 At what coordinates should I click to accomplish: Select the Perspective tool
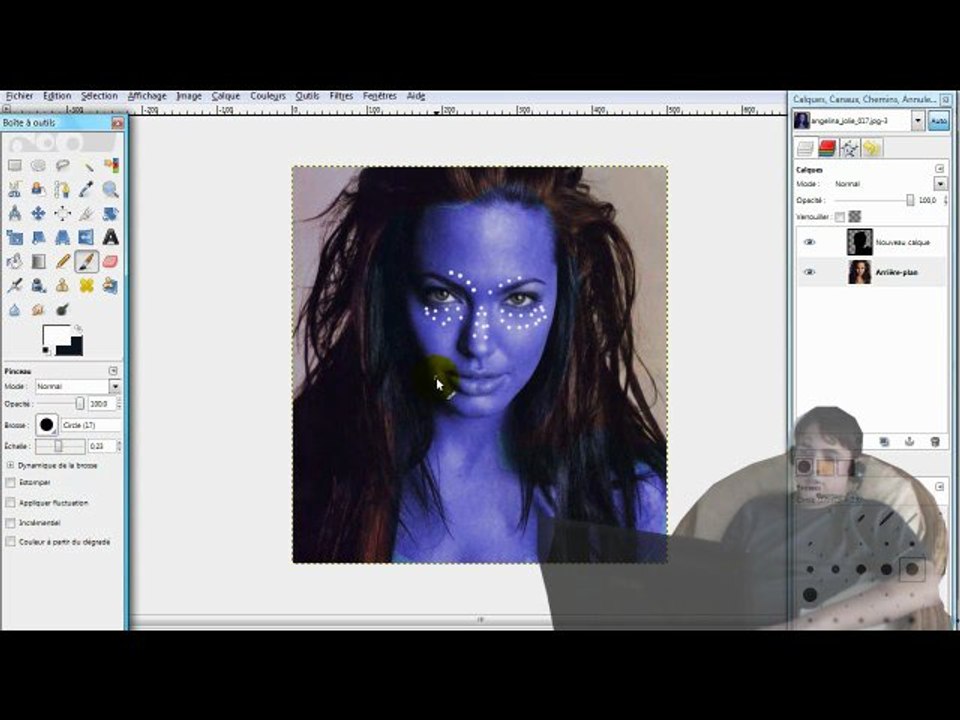(62, 238)
